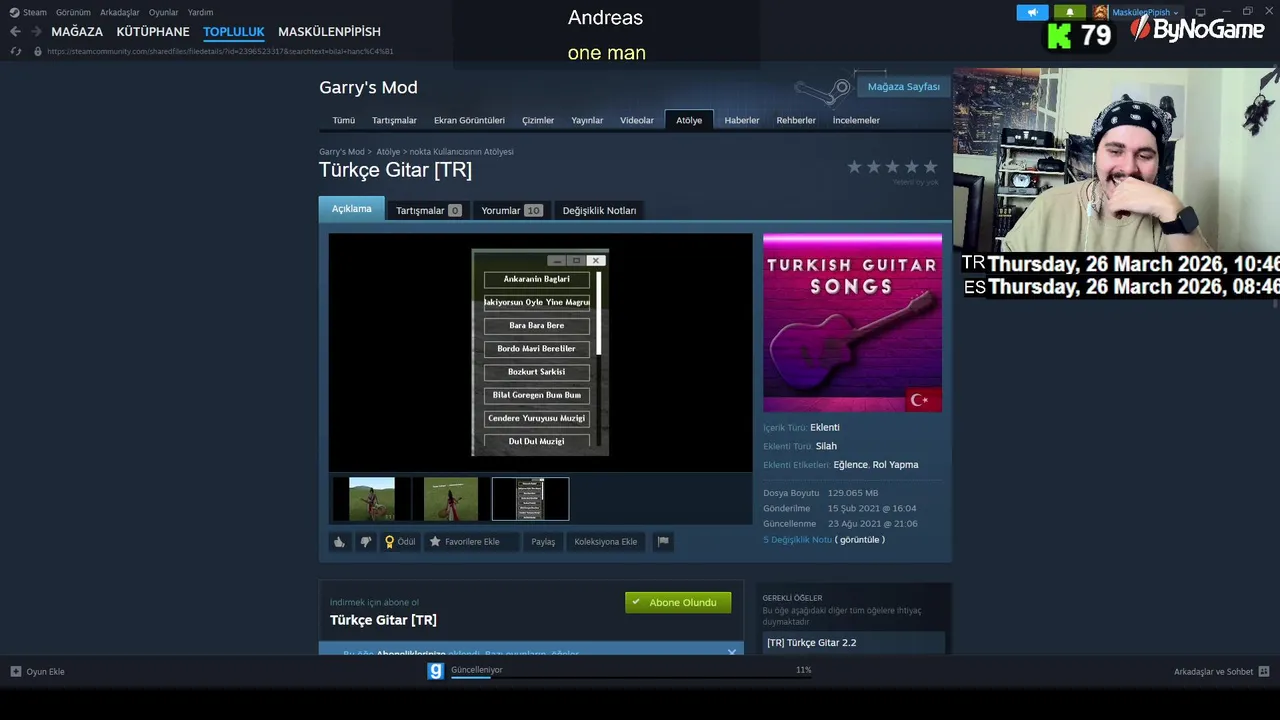Screen dimensions: 1280x720
Task: Open notifications bell icon
Action: pyautogui.click(x=1069, y=12)
